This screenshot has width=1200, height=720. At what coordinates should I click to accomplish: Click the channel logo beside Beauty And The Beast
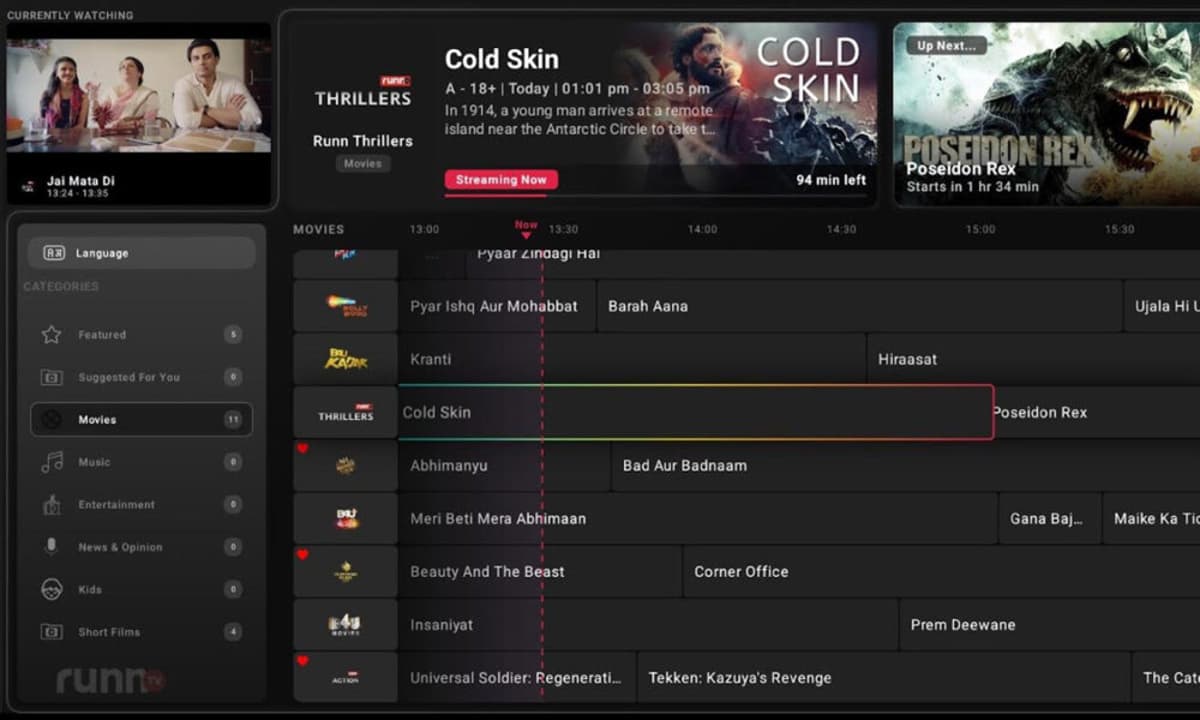pyautogui.click(x=346, y=572)
